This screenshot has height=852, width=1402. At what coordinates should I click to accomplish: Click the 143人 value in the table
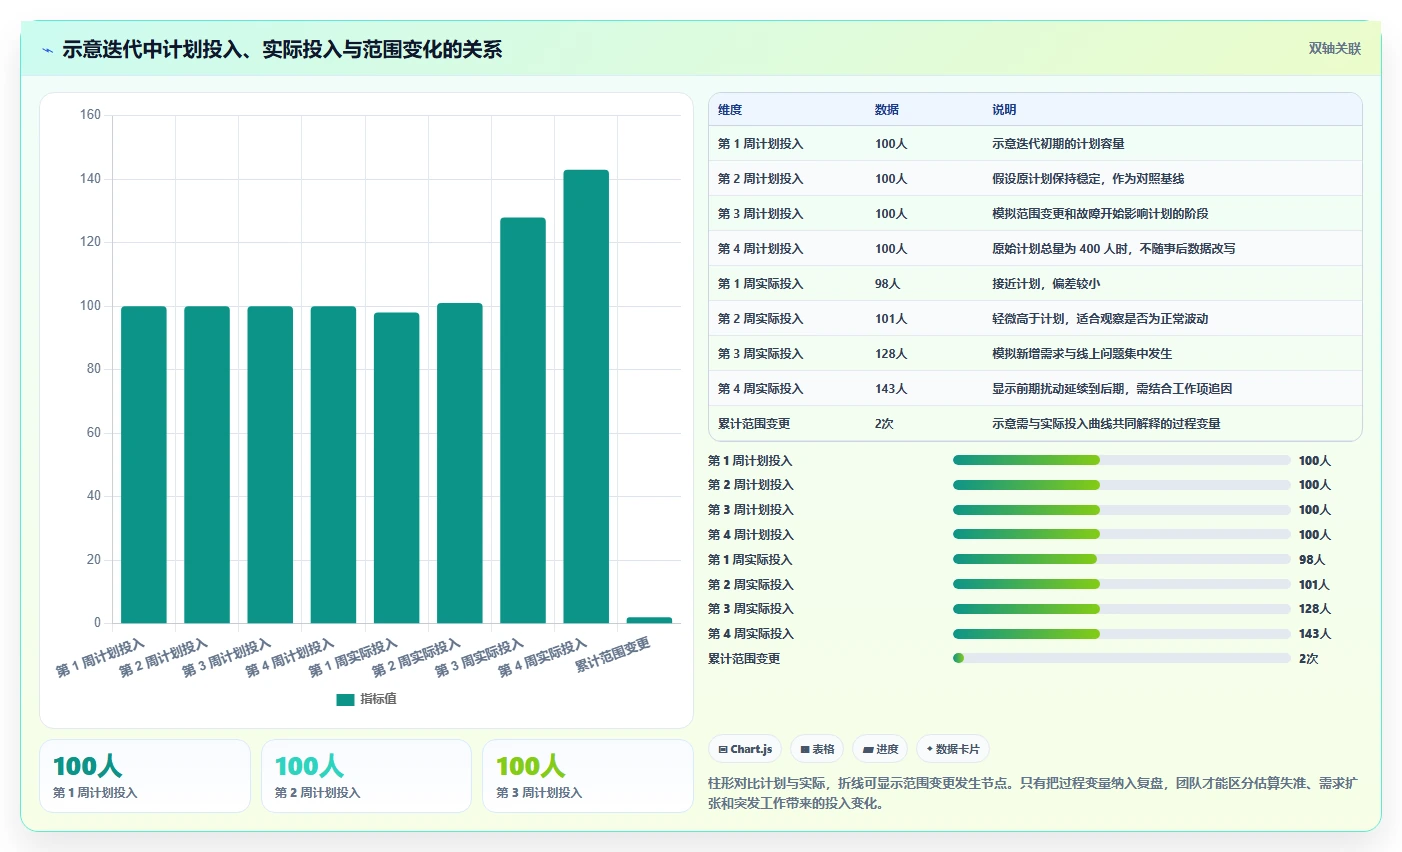tap(891, 389)
